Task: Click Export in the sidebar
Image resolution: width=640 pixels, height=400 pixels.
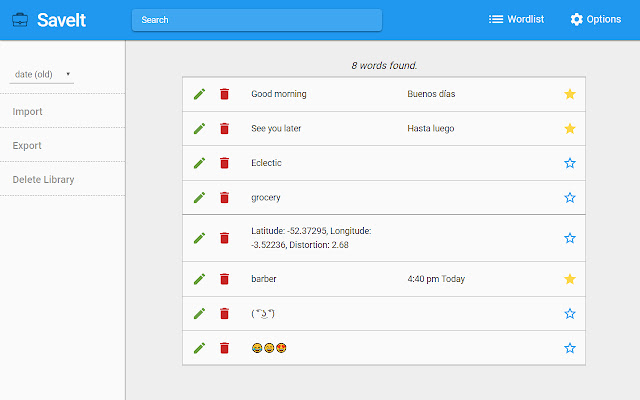Action: (x=27, y=145)
